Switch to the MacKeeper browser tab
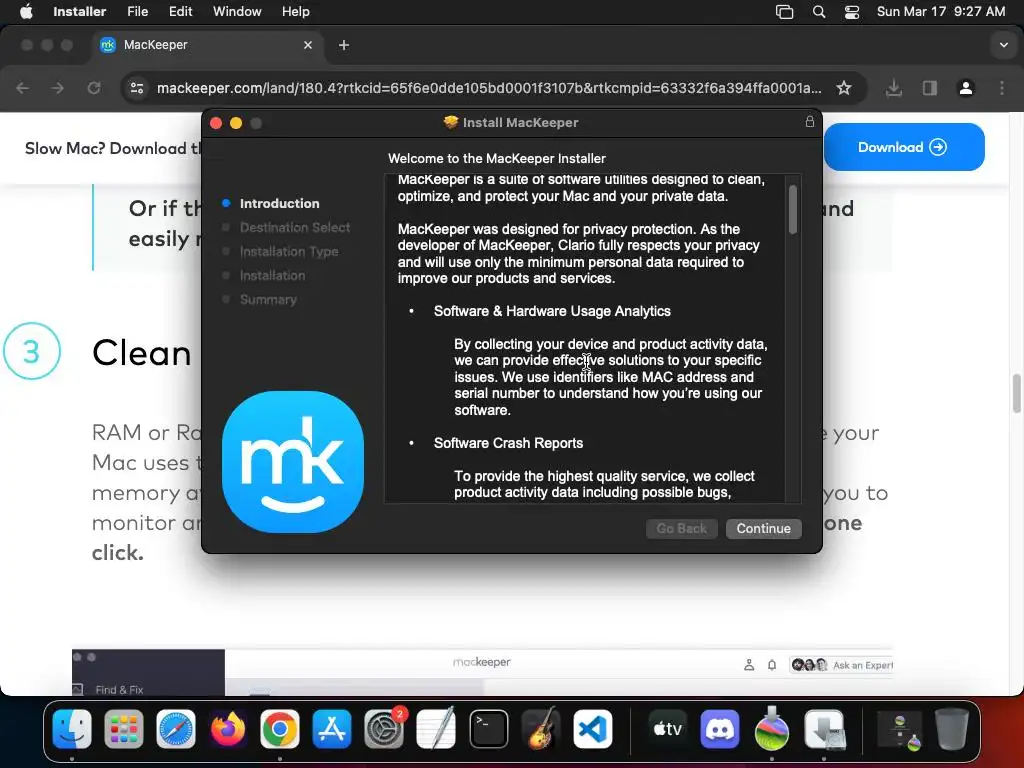 click(206, 45)
